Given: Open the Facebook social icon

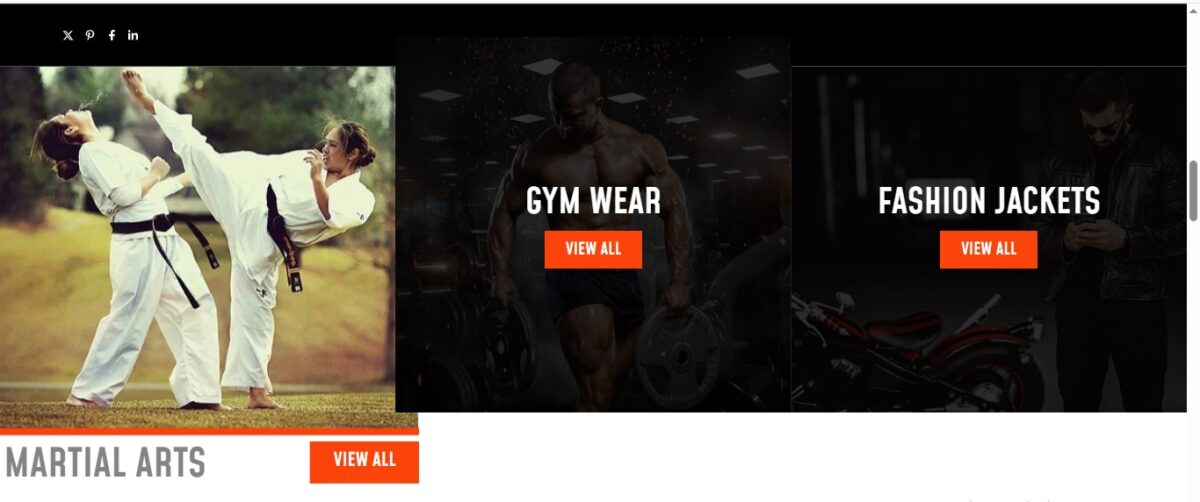Looking at the screenshot, I should [111, 35].
